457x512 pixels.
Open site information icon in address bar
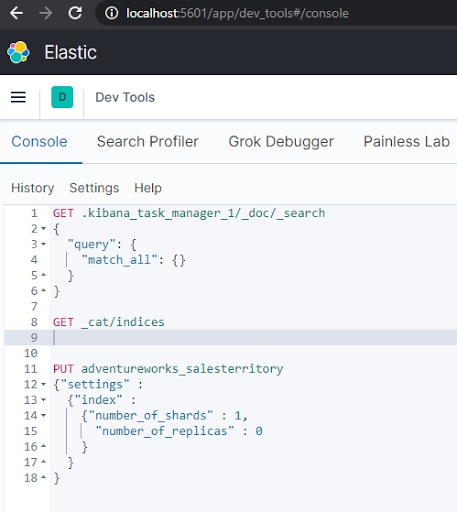click(x=111, y=13)
